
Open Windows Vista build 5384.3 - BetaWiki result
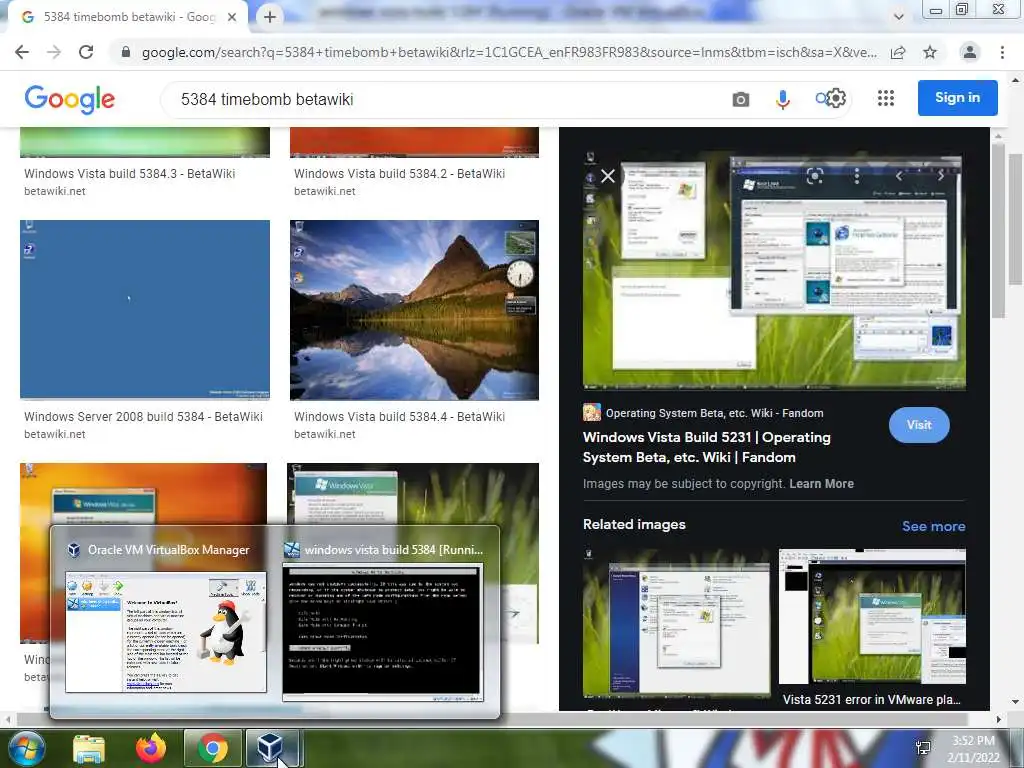point(129,174)
